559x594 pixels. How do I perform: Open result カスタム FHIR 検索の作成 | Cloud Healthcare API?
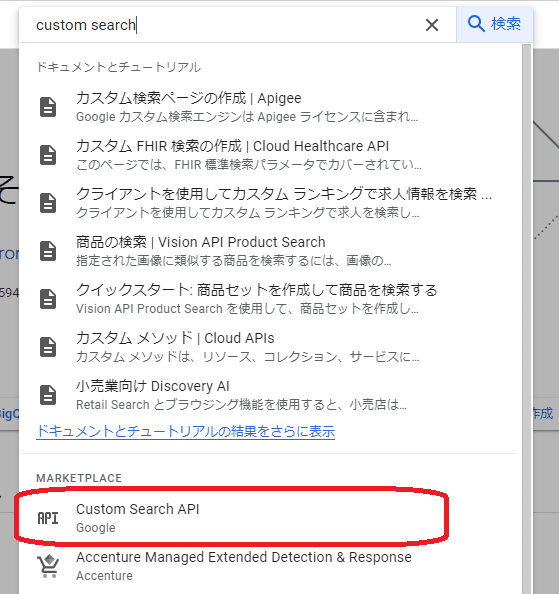233,146
